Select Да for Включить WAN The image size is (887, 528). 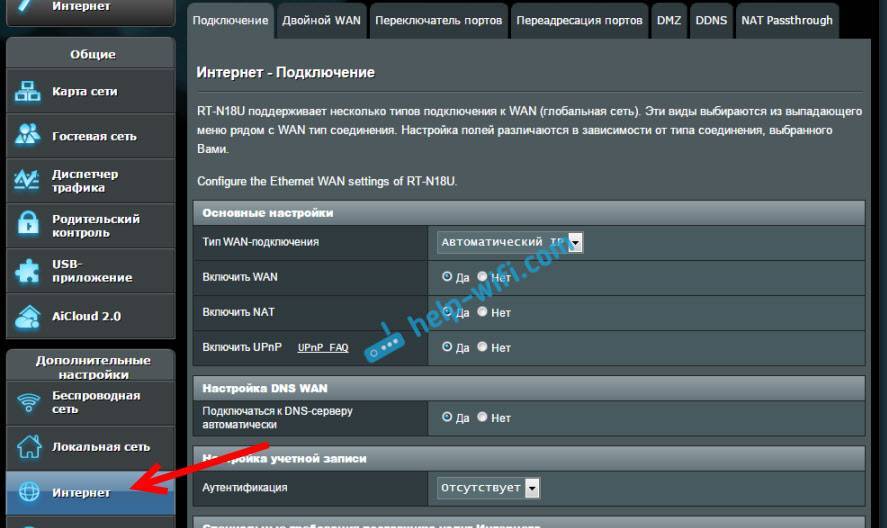pyautogui.click(x=447, y=276)
